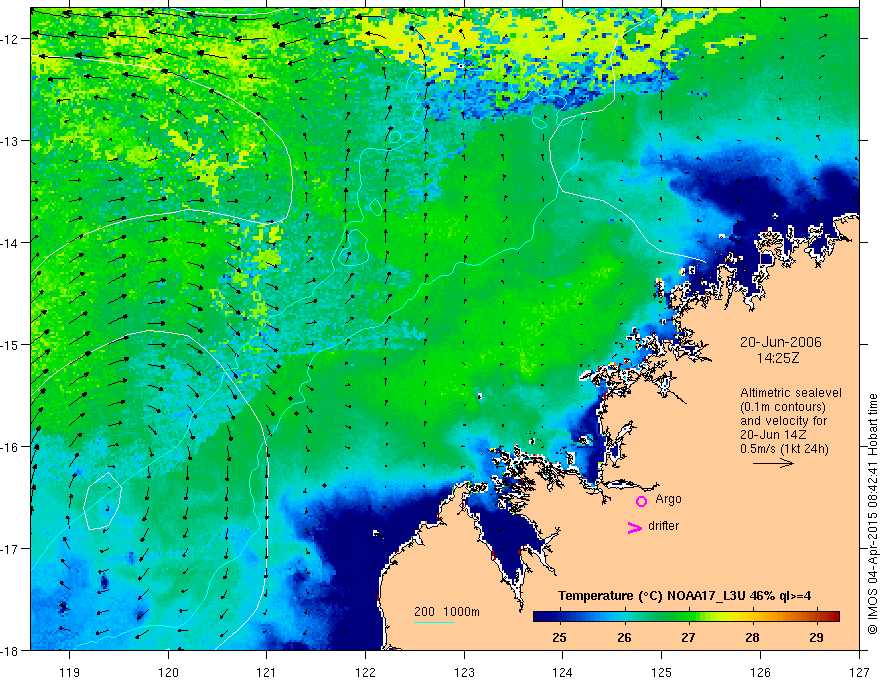
Task: Click the colorbar value 25
Action: click(560, 638)
